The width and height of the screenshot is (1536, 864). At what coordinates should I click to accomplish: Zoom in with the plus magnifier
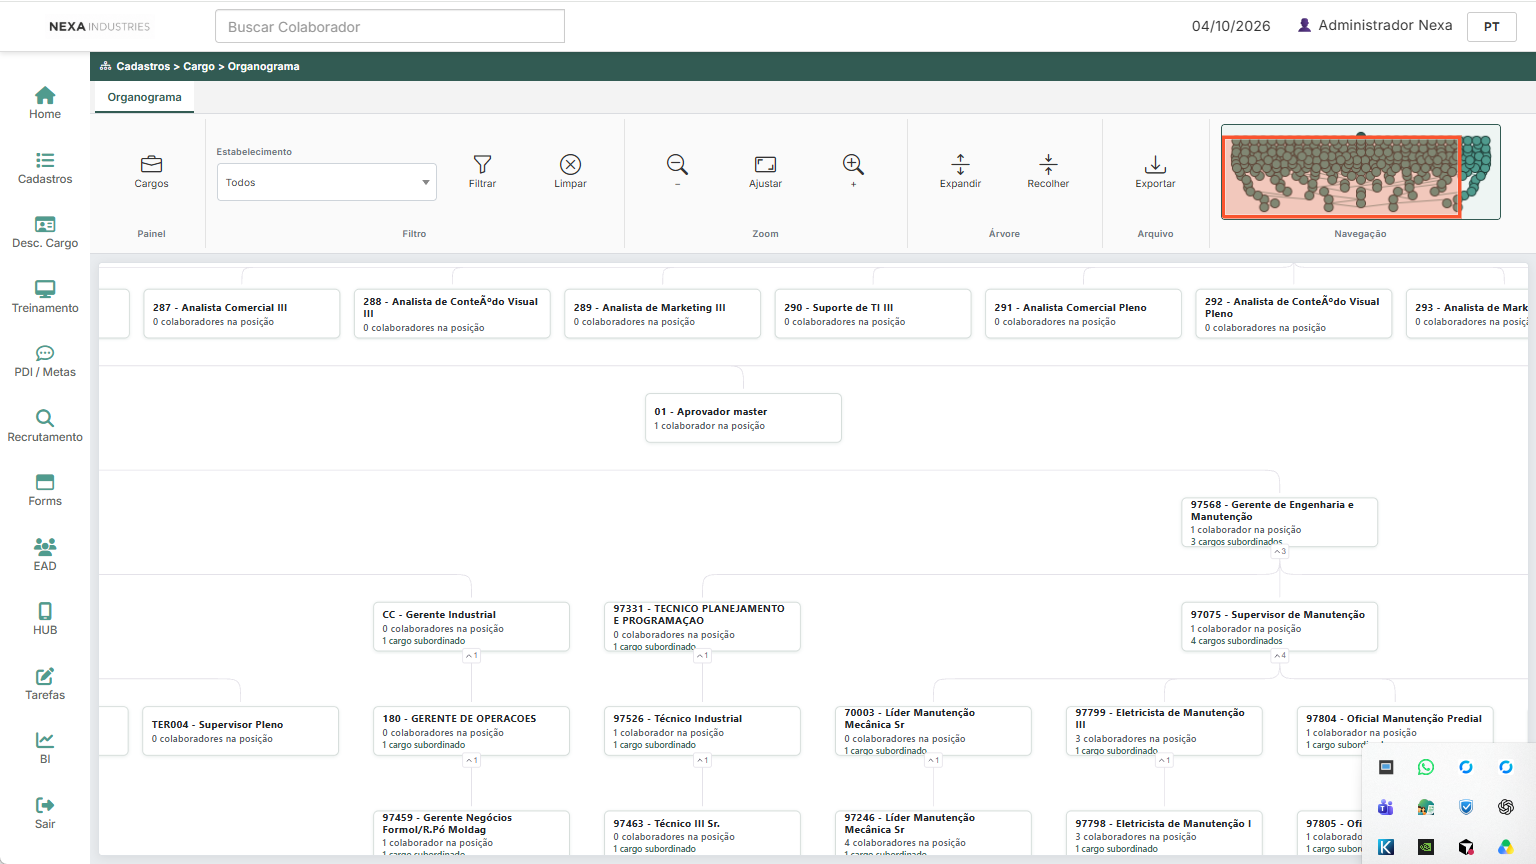coord(853,170)
